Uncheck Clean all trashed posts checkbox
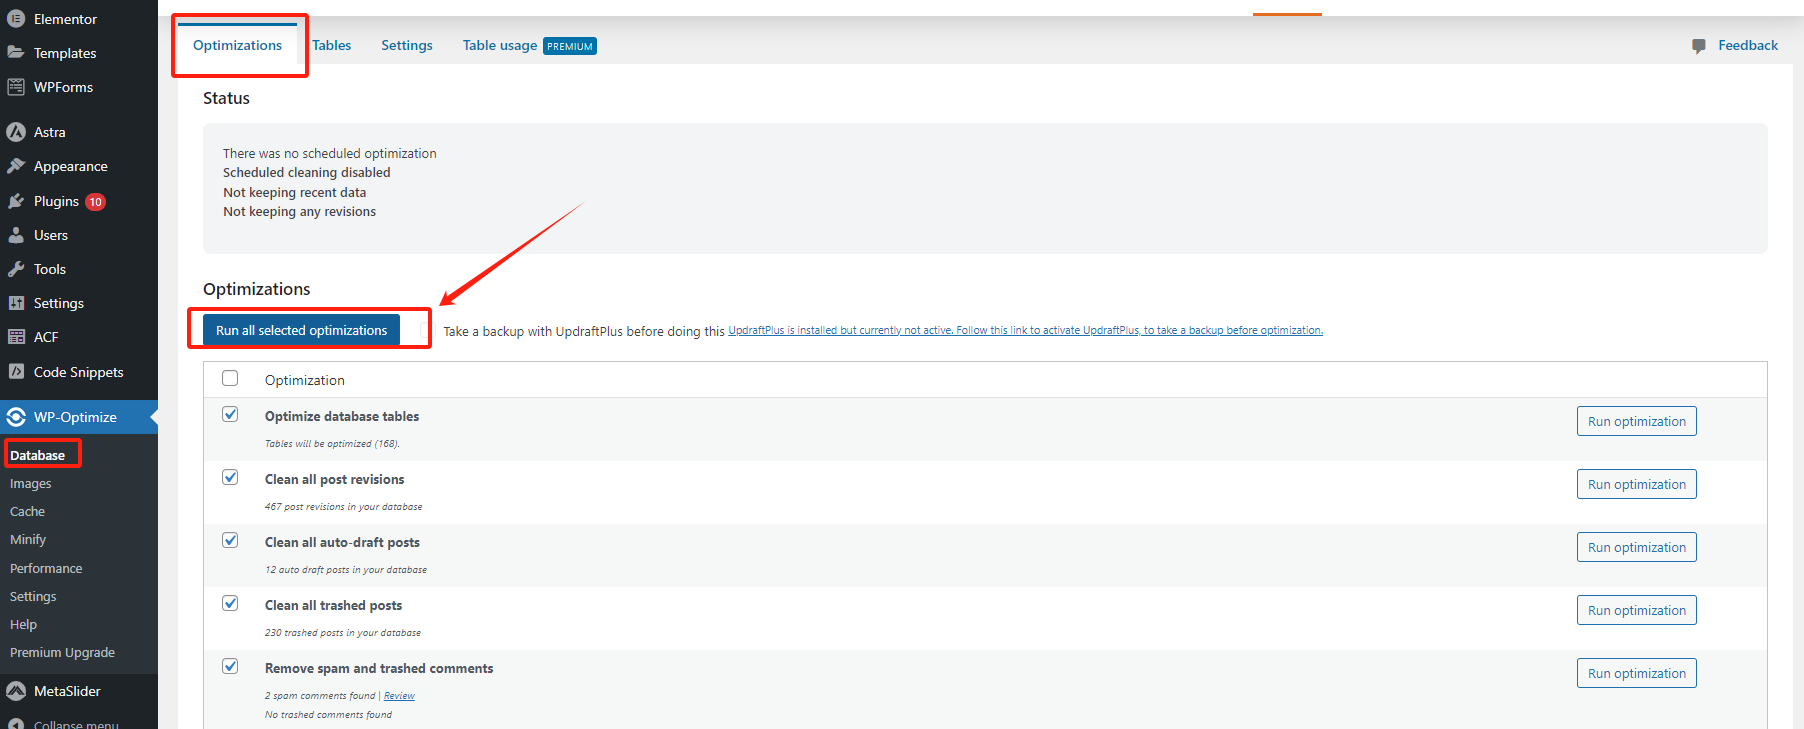Image resolution: width=1804 pixels, height=729 pixels. [x=230, y=603]
